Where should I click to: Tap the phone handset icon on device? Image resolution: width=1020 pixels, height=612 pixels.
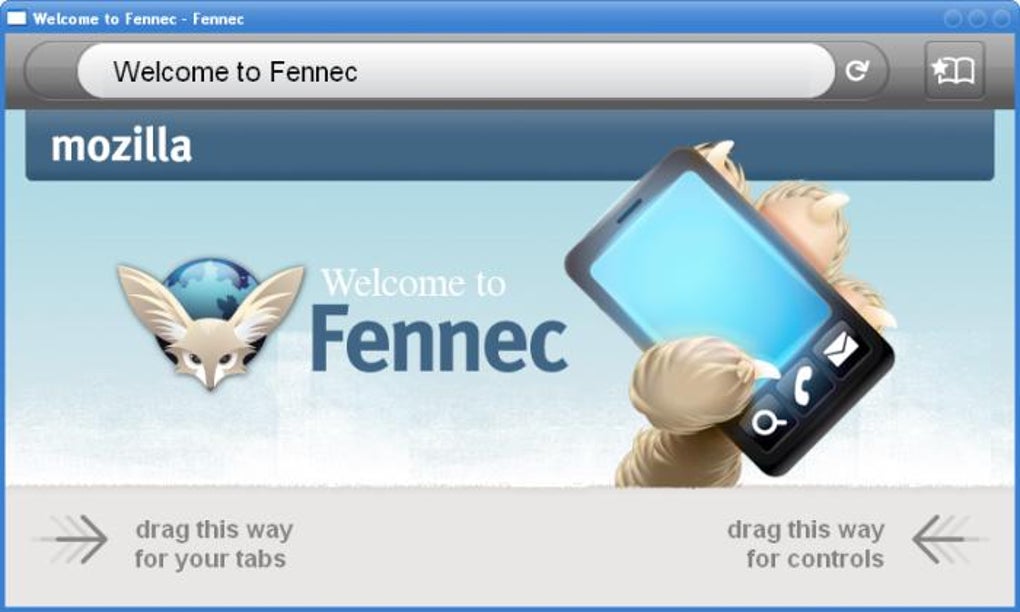tap(803, 386)
